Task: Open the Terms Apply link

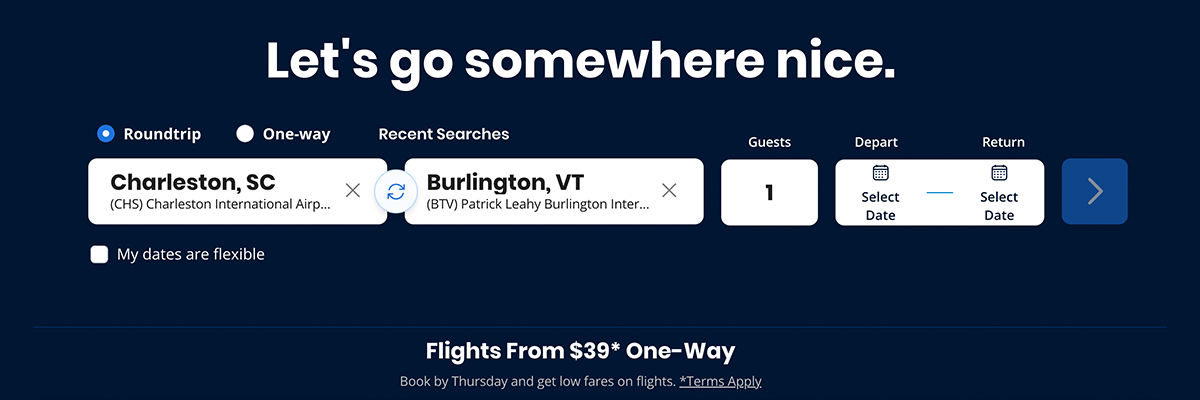Action: click(720, 381)
